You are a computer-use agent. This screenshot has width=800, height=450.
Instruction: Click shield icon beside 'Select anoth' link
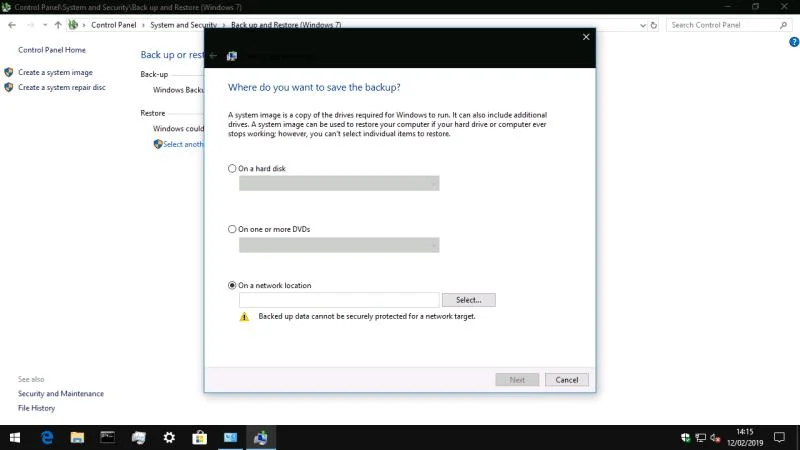tap(158, 144)
